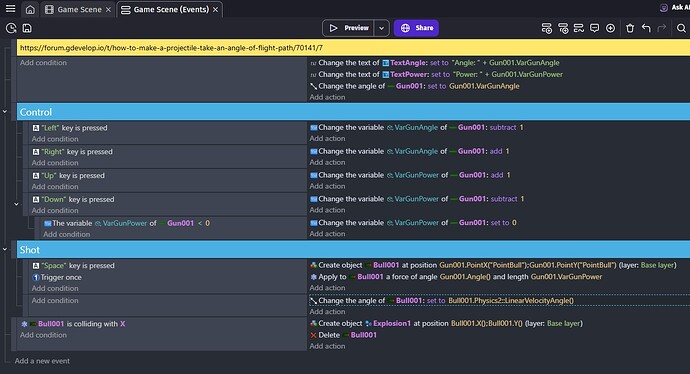
Task: Click the keyboard icon of the "Left" key condition
Action: 36,128
